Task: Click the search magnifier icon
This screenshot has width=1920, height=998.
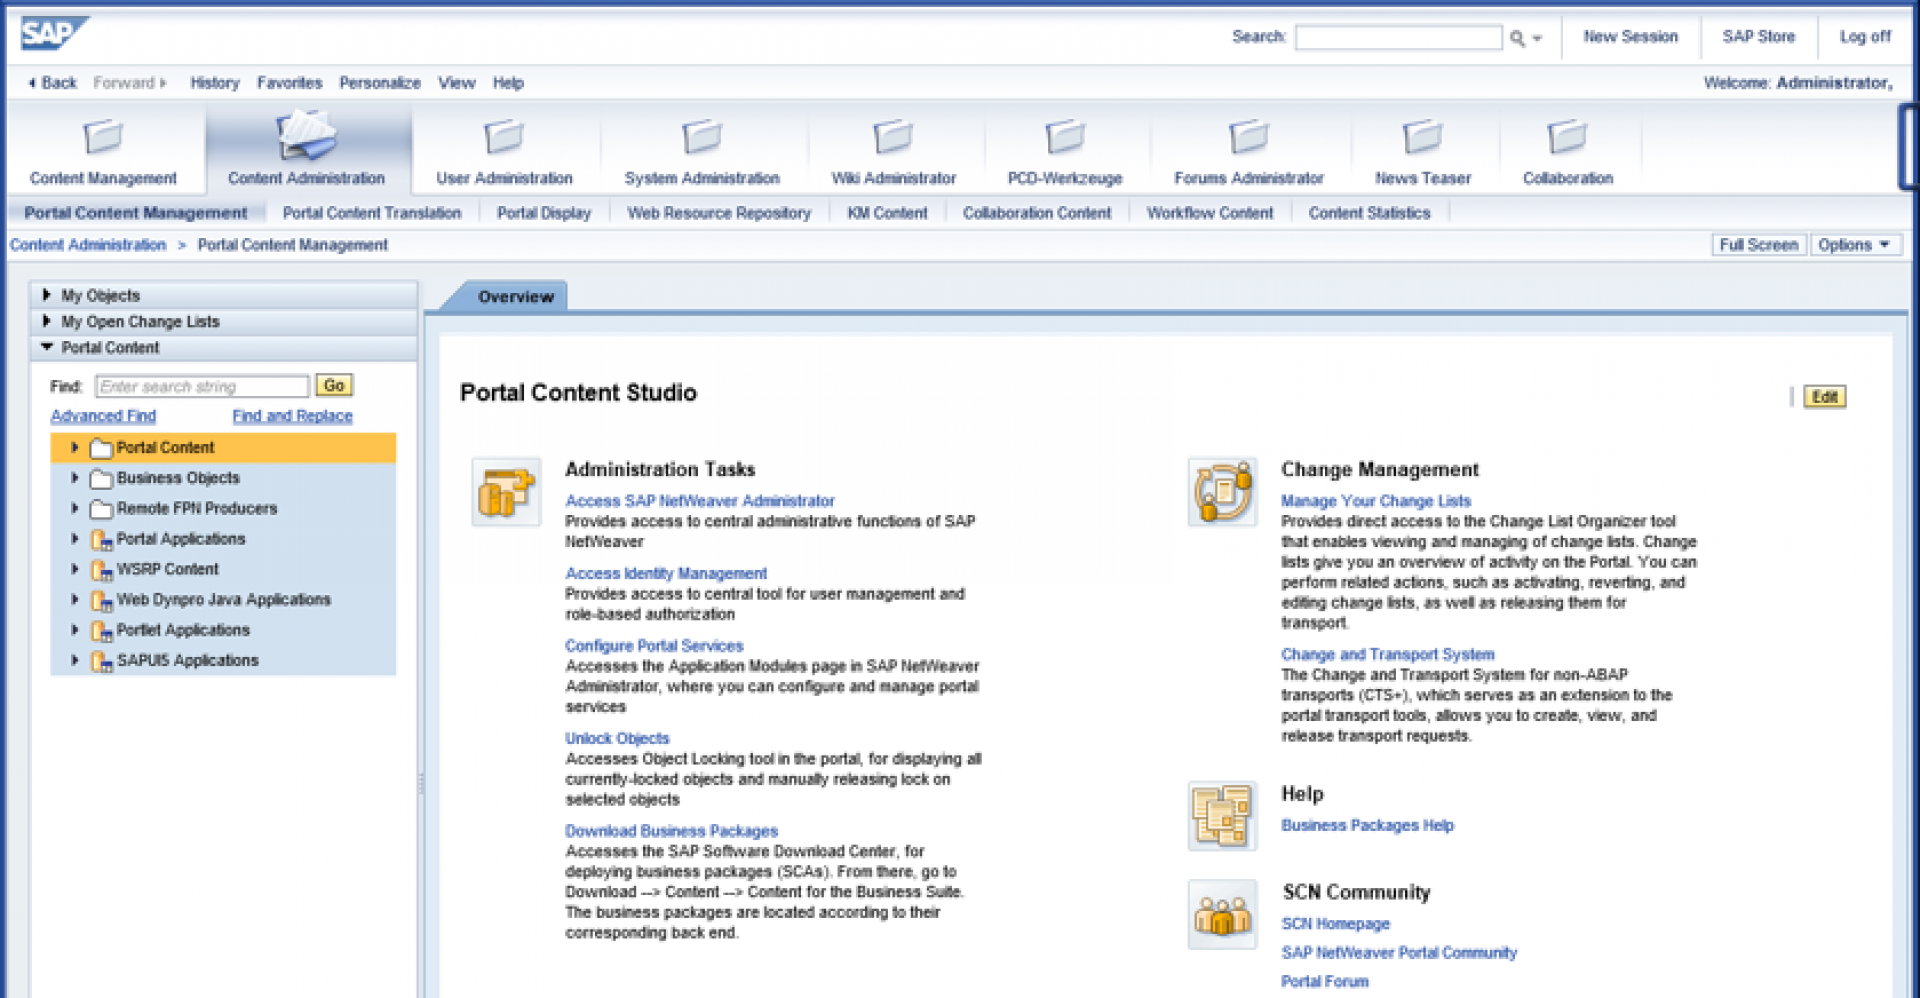Action: point(1517,38)
